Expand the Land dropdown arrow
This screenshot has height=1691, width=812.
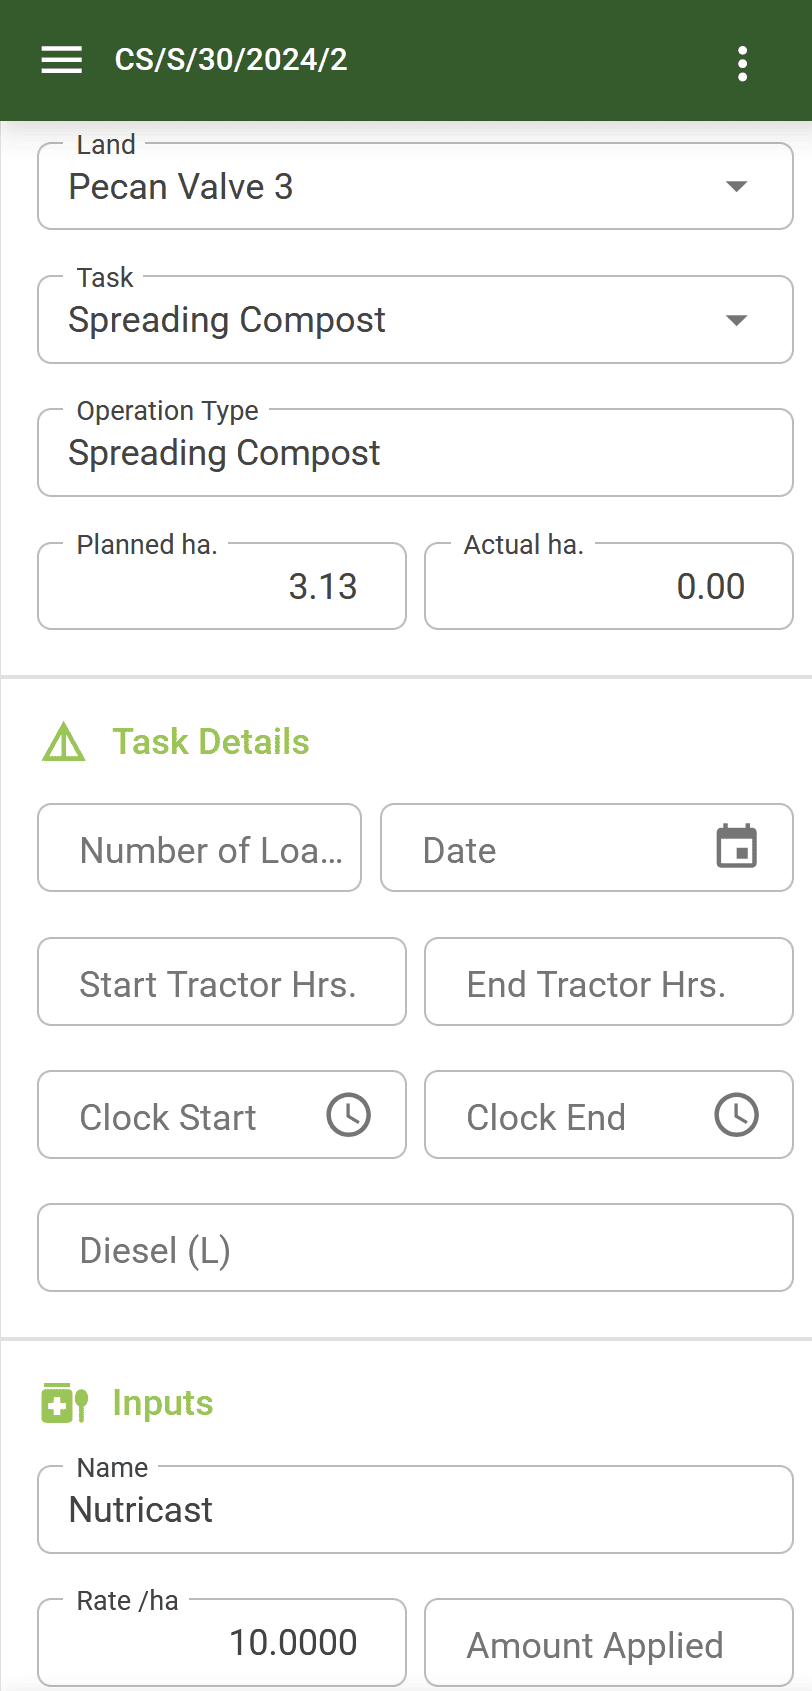coord(737,187)
